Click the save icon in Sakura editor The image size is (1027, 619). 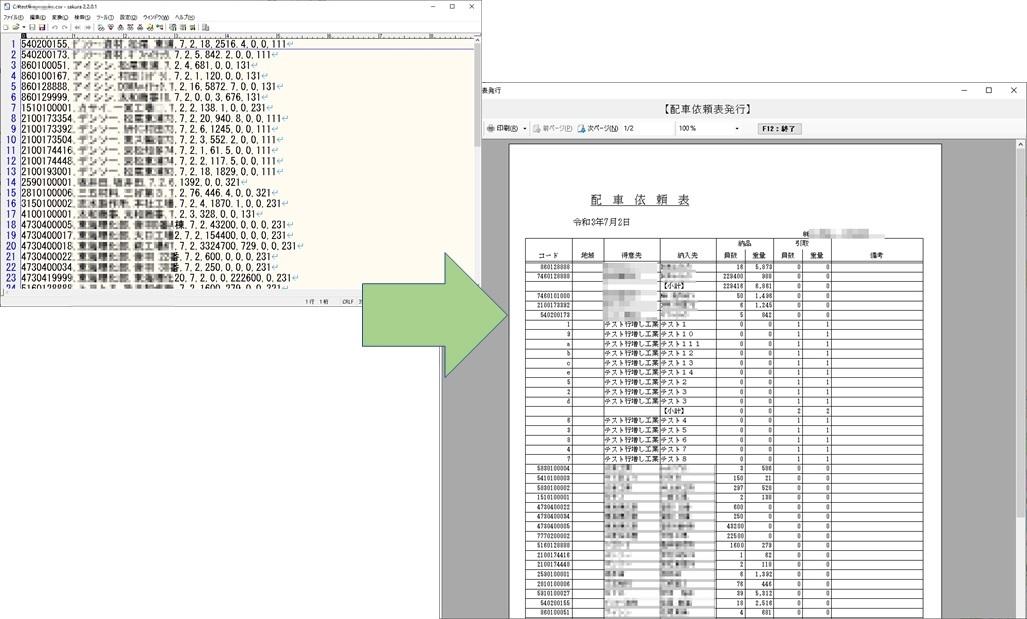click(31, 27)
